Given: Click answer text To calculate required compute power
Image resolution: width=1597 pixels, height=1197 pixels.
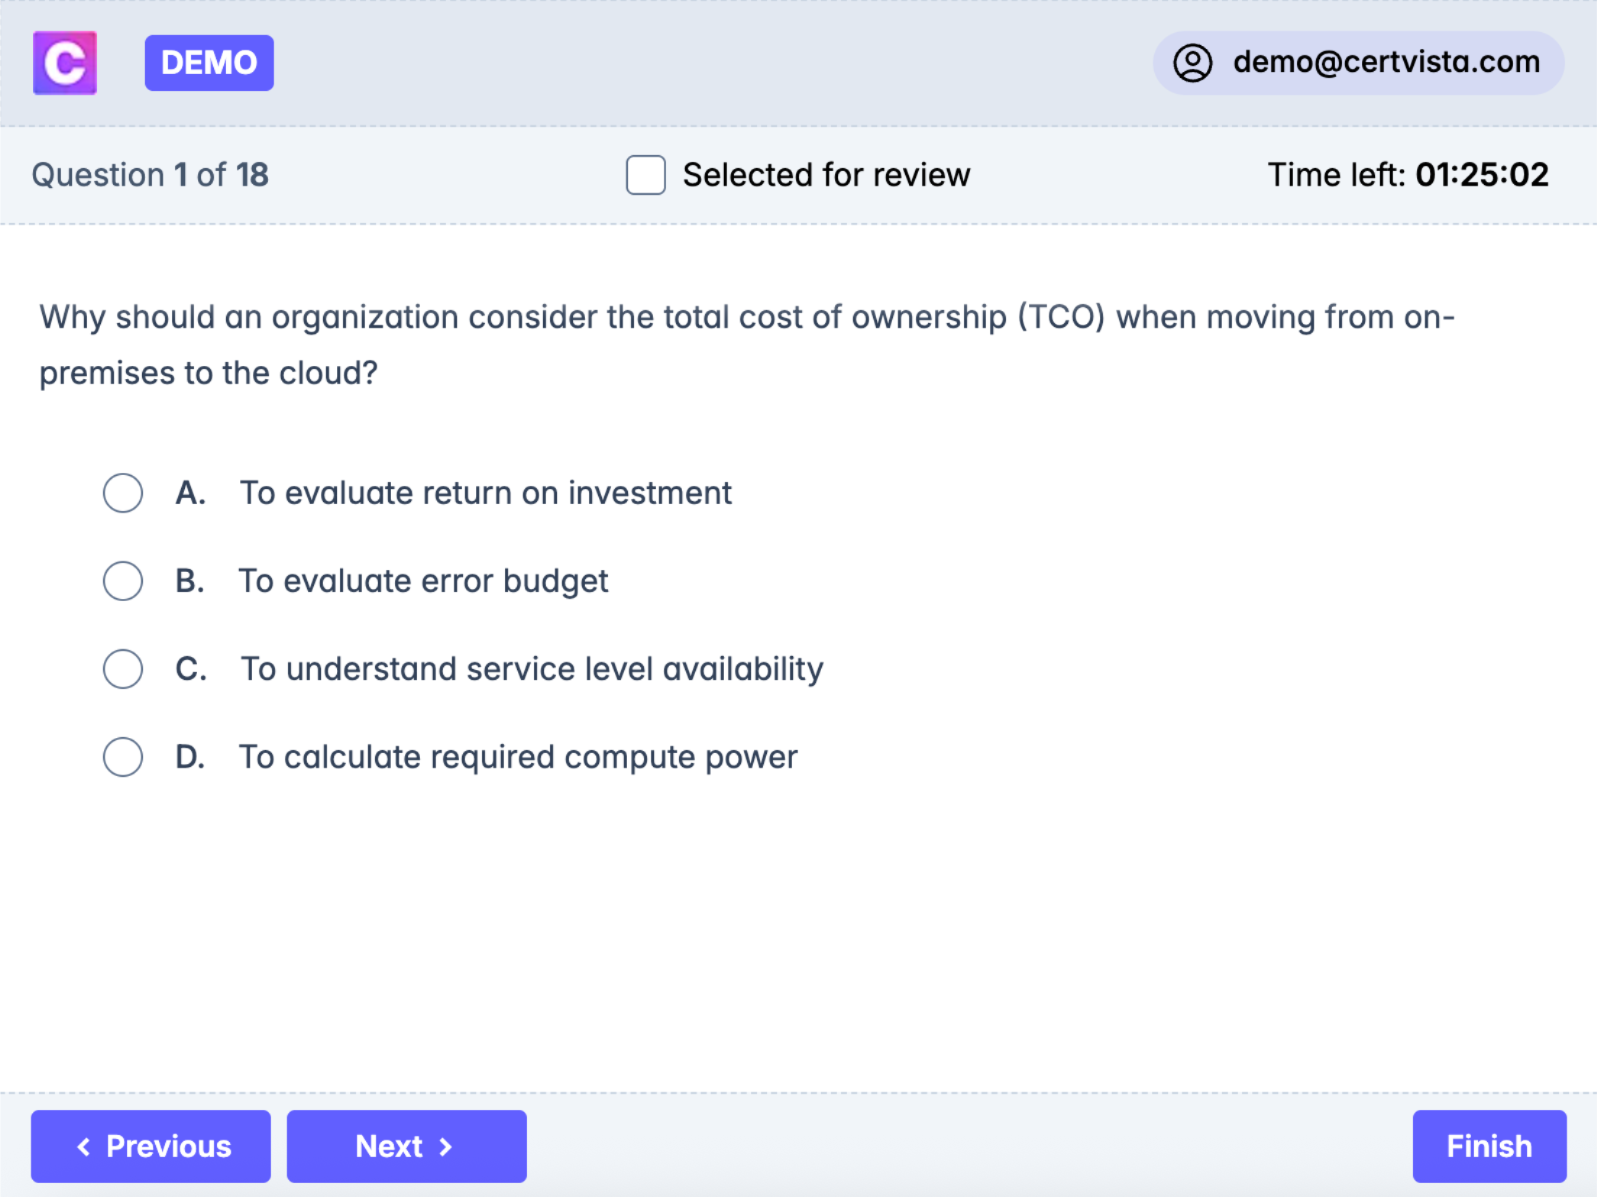Looking at the screenshot, I should (517, 757).
